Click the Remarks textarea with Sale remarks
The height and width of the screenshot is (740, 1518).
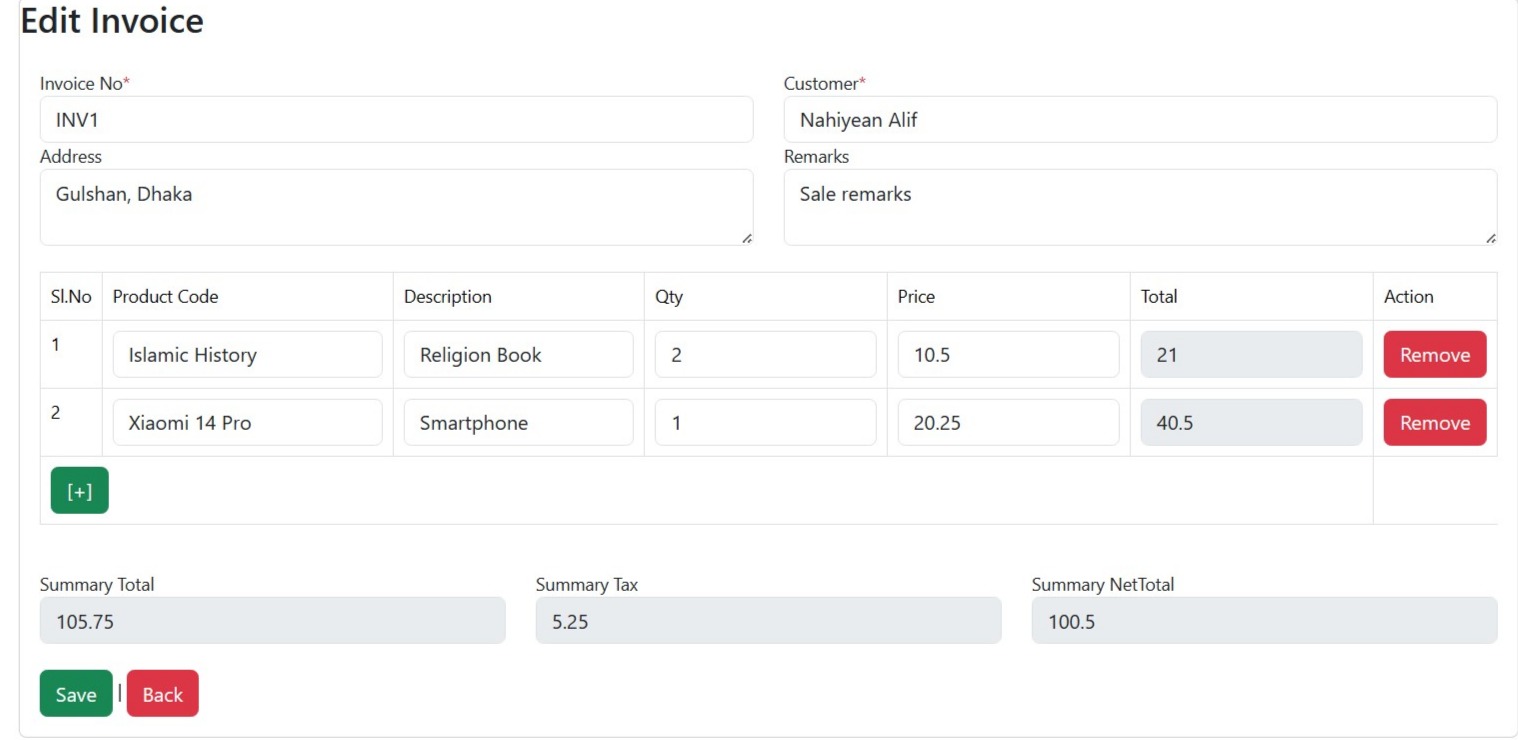click(x=1140, y=205)
